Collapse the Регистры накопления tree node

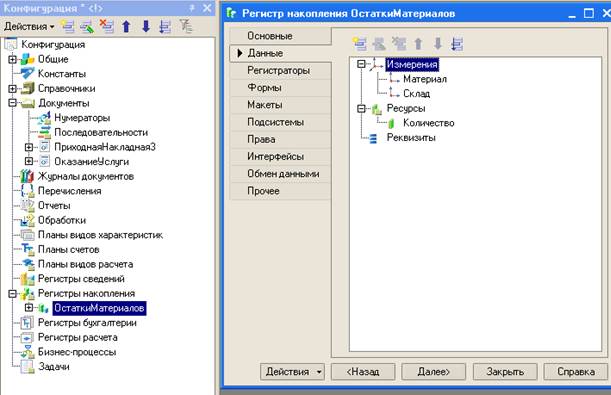click(x=12, y=293)
